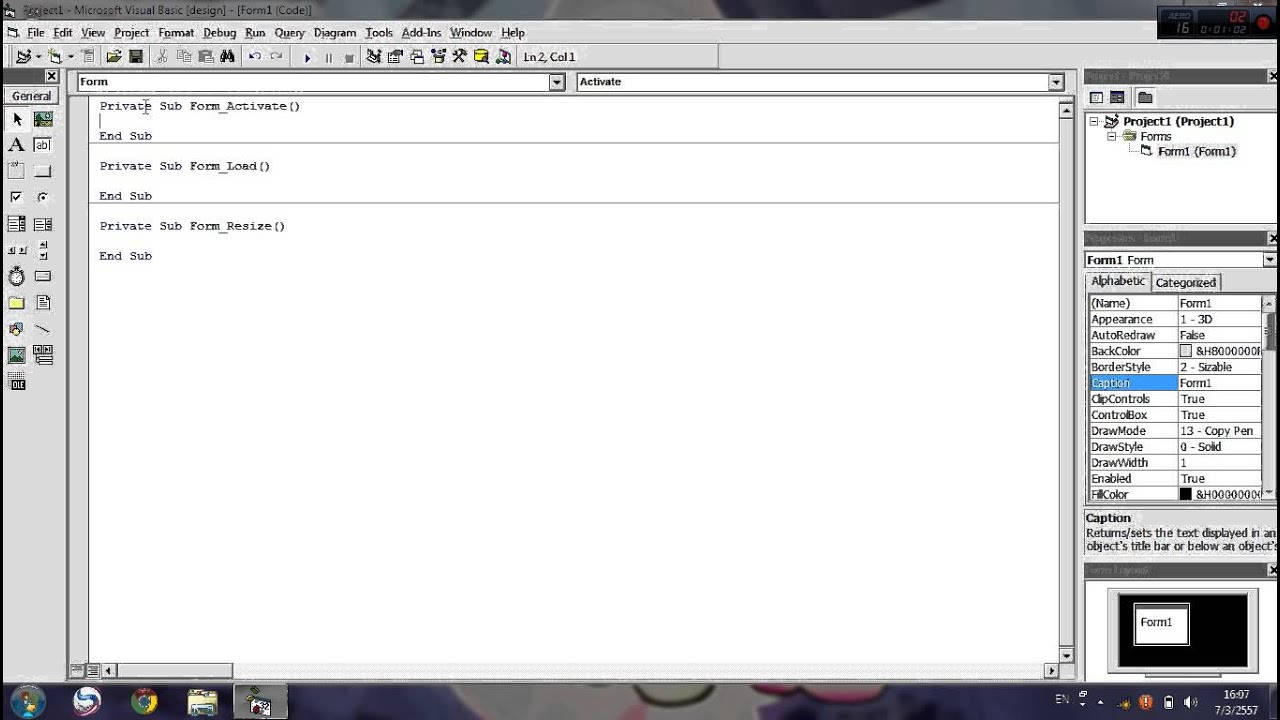Select the OptionButton control tool

(x=43, y=198)
